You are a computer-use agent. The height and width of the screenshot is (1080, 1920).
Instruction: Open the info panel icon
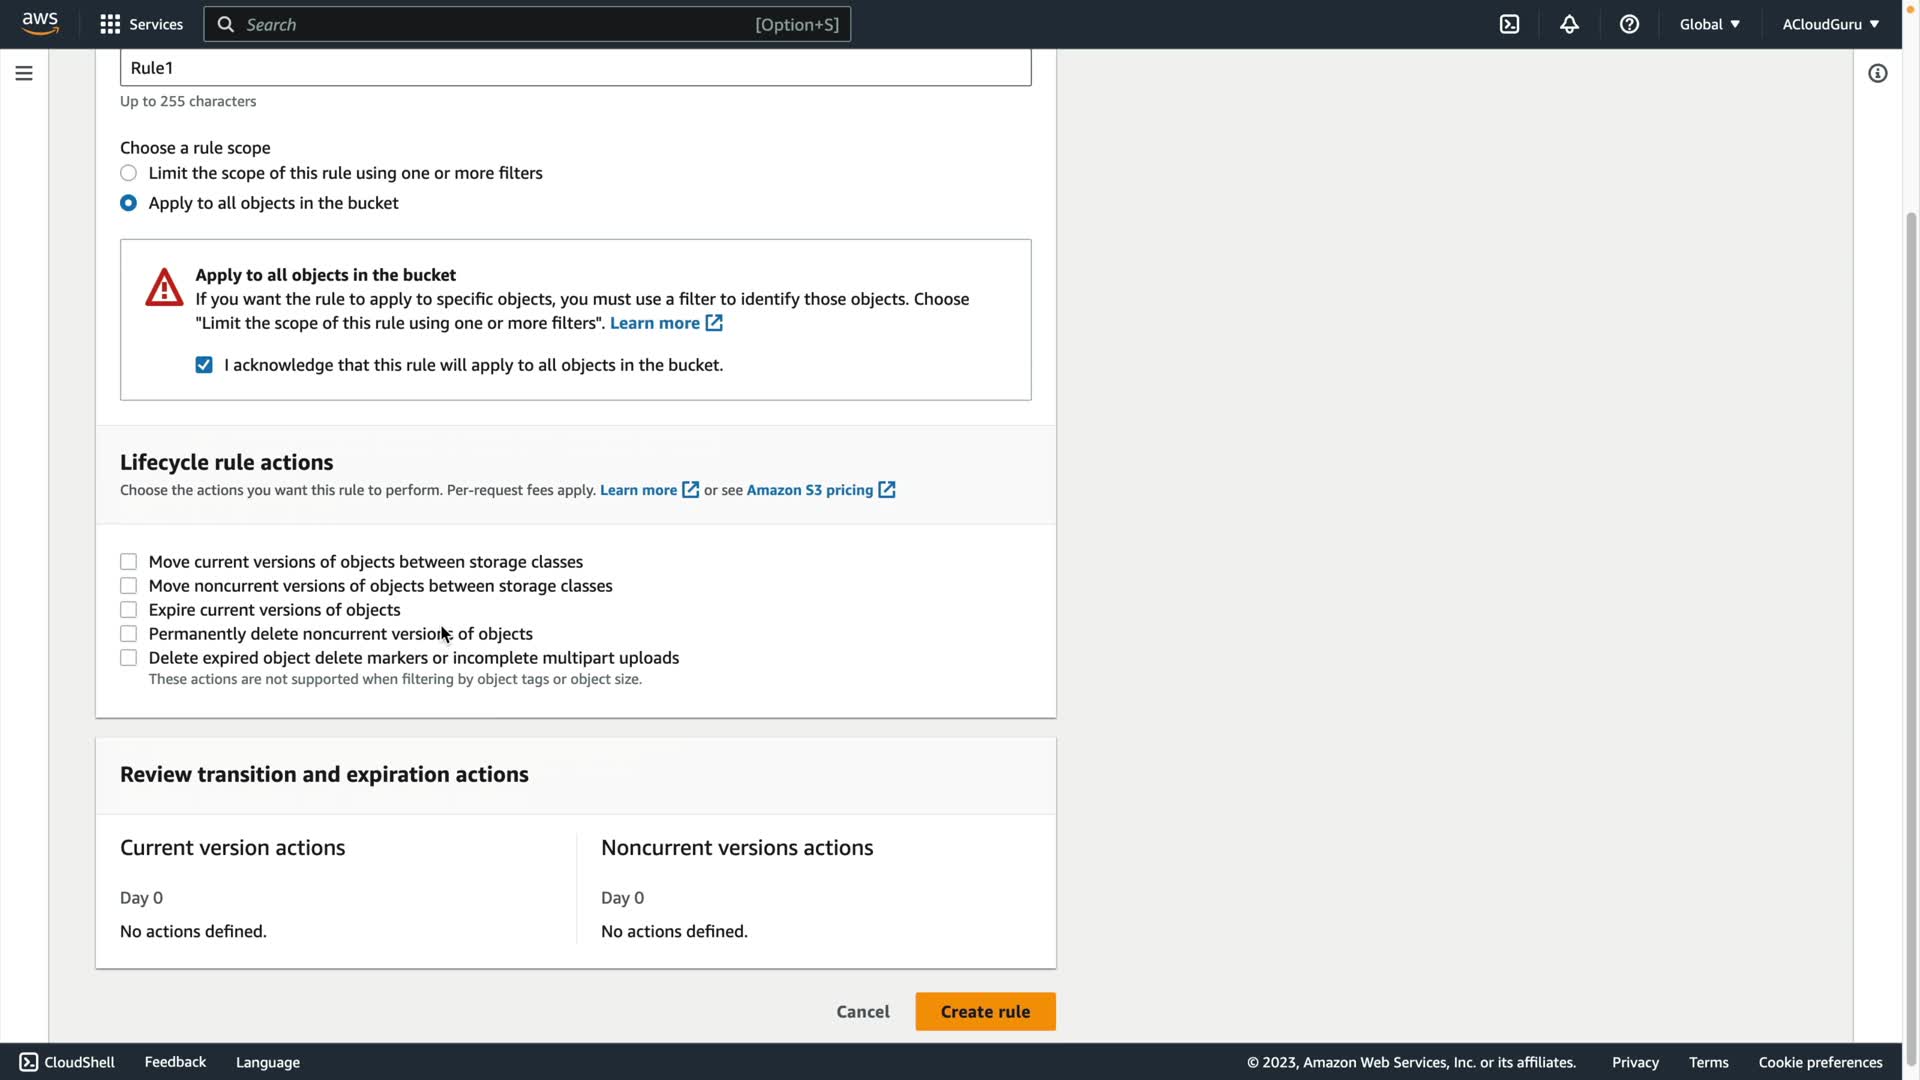pos(1877,73)
